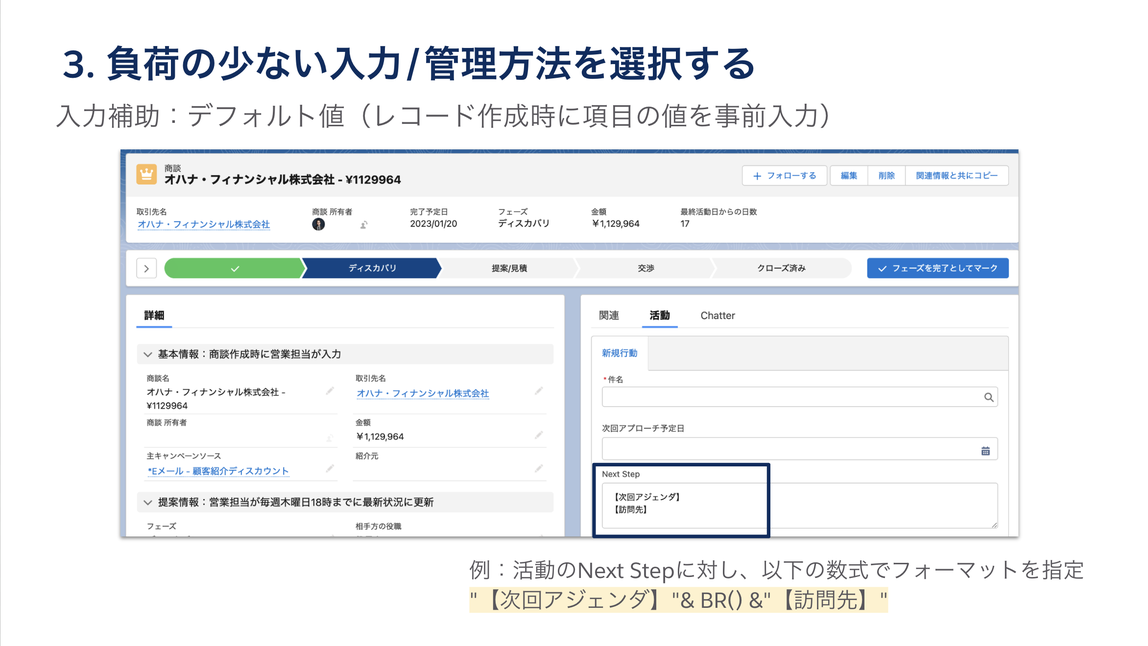The width and height of the screenshot is (1148, 646).
Task: Click the 関連情報と共にコピー button
Action: tap(957, 176)
